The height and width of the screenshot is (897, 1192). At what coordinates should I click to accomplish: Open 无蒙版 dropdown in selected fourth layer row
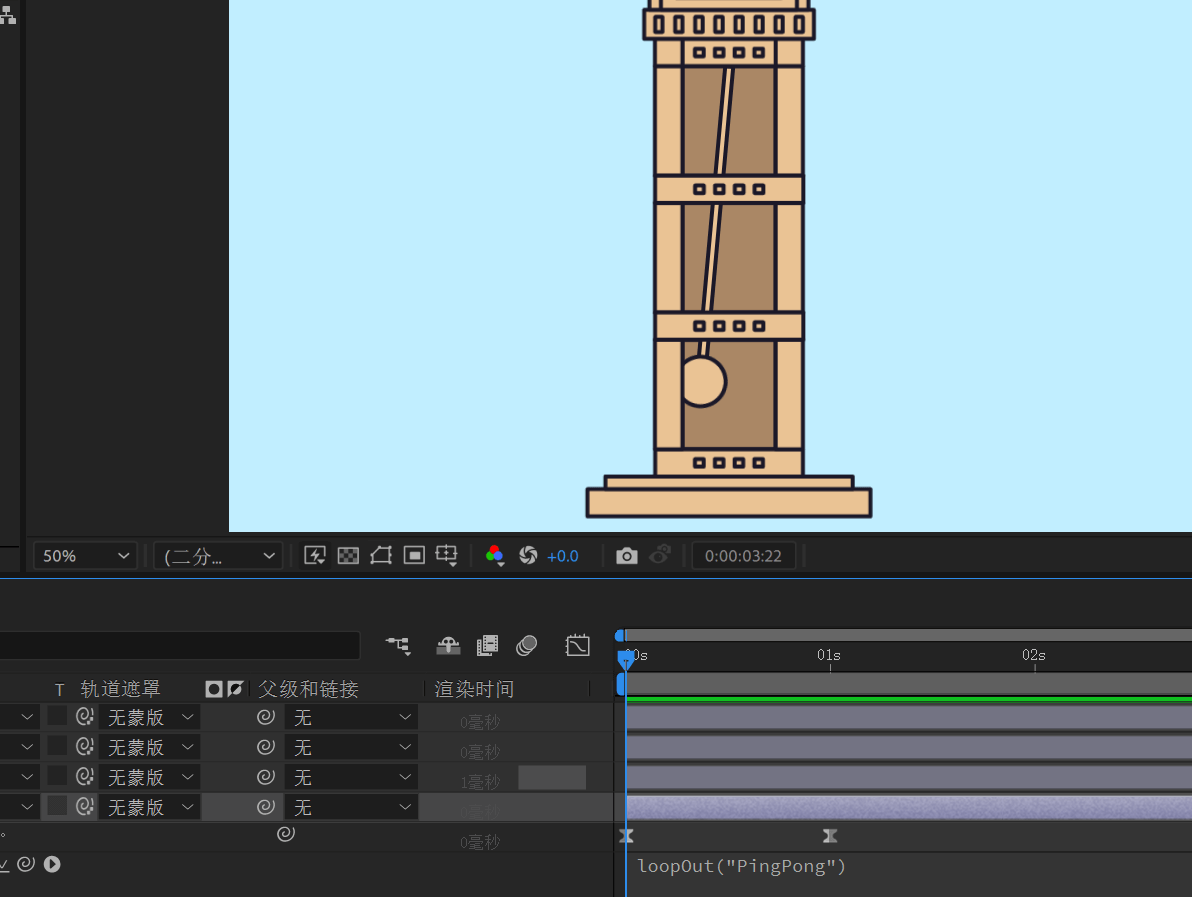(x=150, y=807)
